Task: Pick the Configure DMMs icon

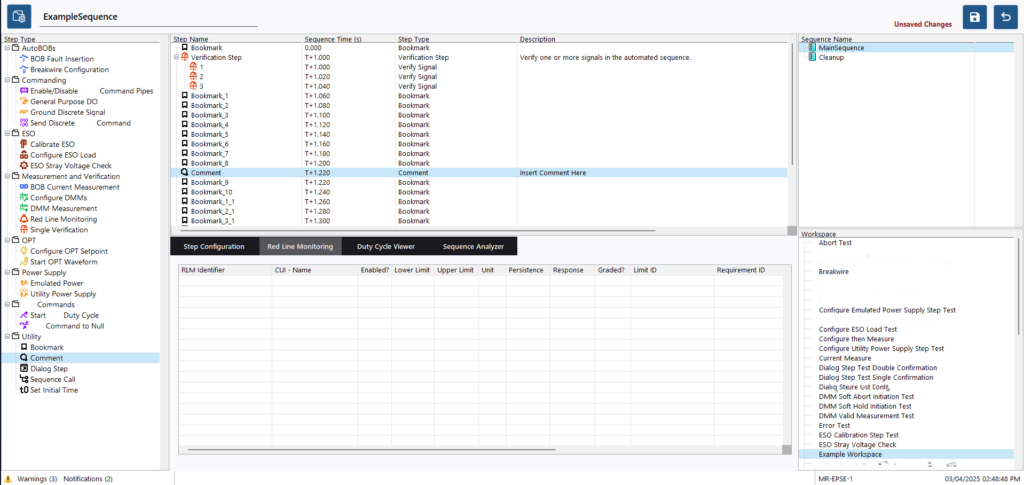Action: [x=25, y=198]
